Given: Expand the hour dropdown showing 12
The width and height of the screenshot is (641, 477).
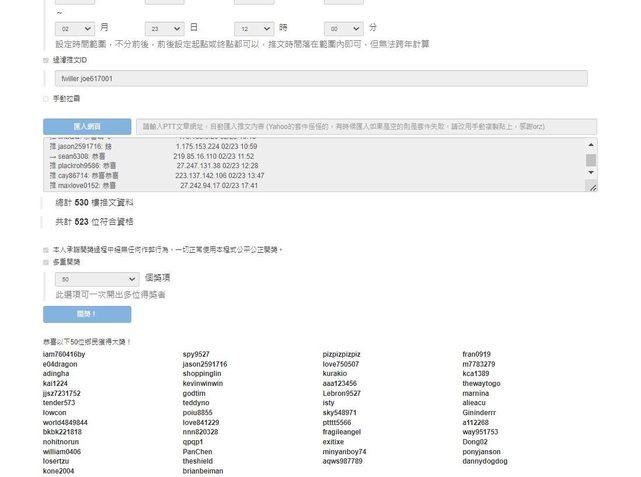Looking at the screenshot, I should point(254,29).
